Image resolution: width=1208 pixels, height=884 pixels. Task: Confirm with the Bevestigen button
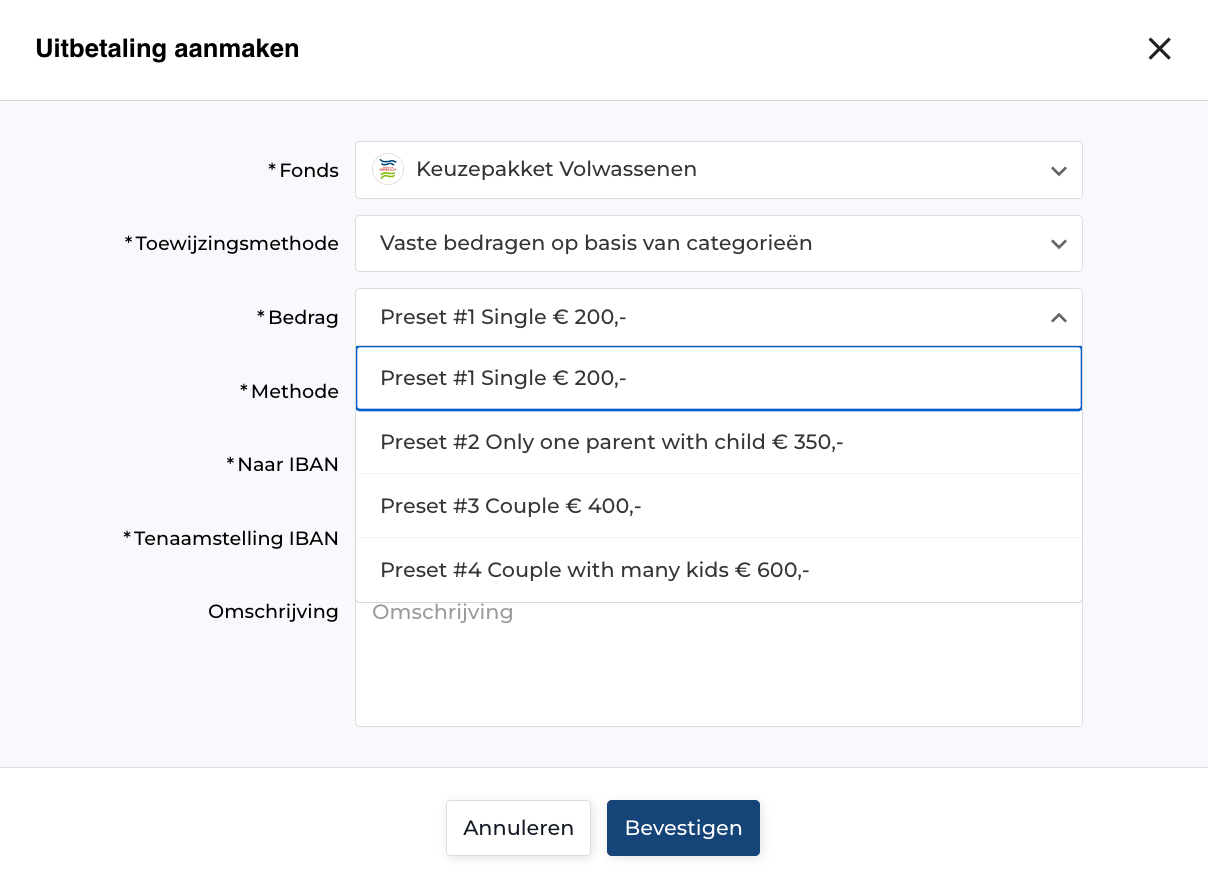683,828
